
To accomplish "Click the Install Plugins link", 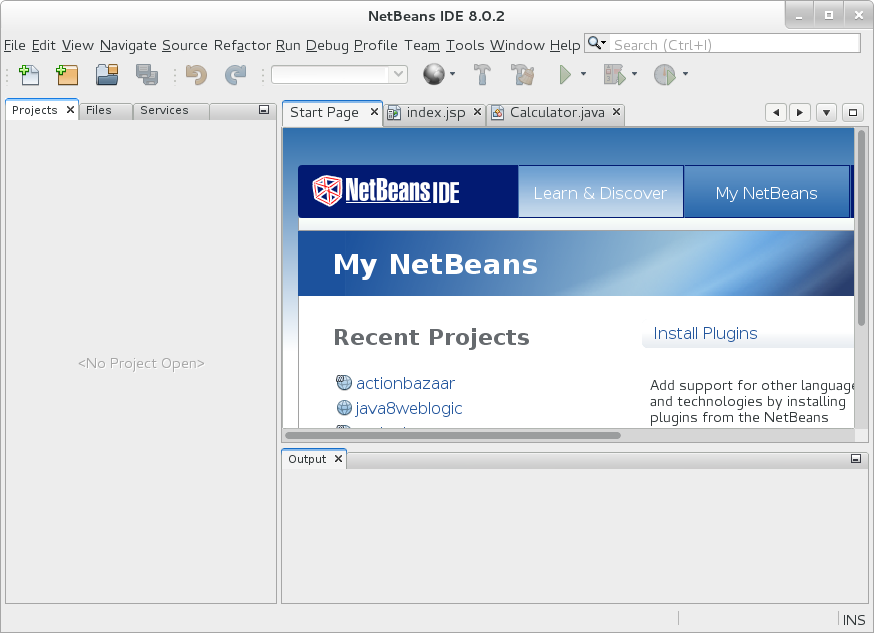I will 705,333.
